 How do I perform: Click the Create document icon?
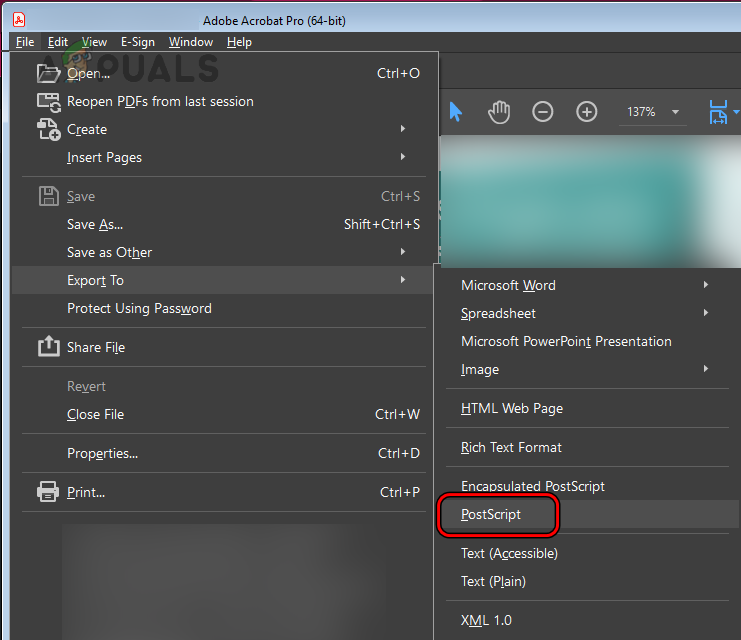point(48,130)
